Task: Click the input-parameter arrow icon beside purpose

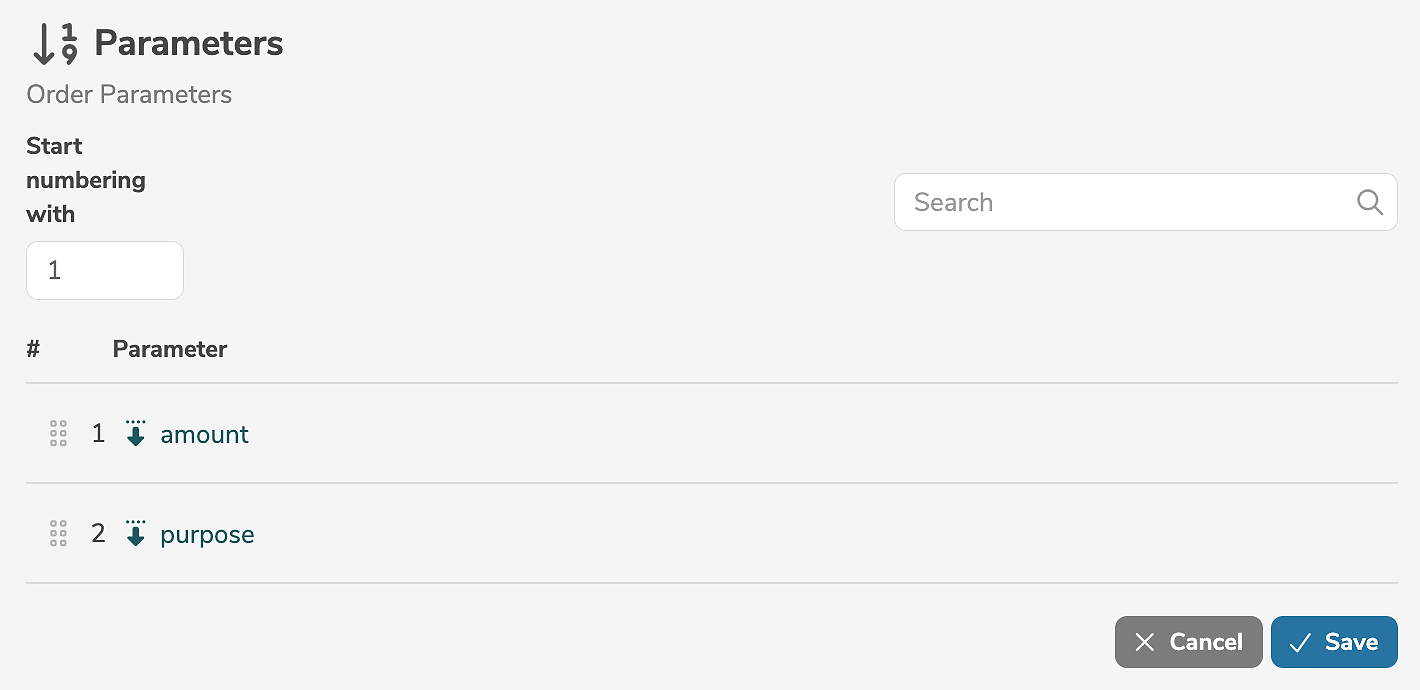Action: point(136,533)
